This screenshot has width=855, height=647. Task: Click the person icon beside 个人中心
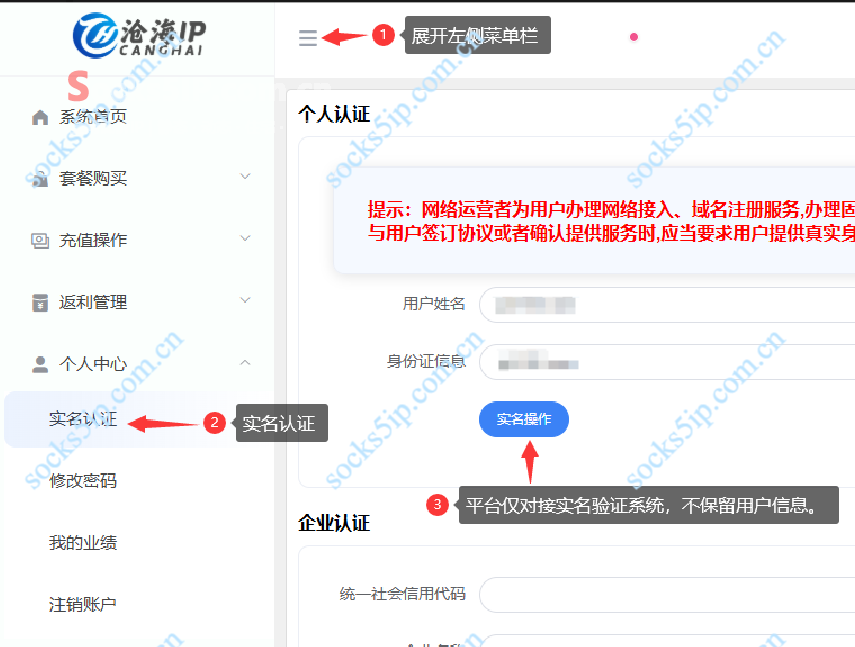40,364
